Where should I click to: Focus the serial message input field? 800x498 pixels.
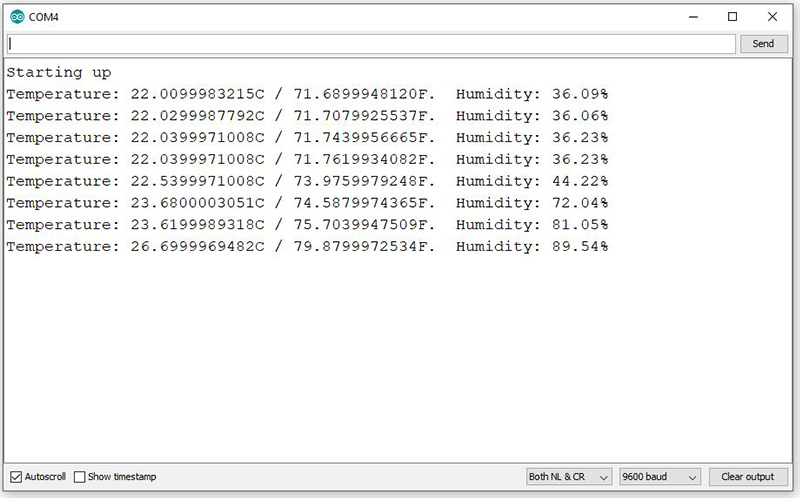(370, 44)
